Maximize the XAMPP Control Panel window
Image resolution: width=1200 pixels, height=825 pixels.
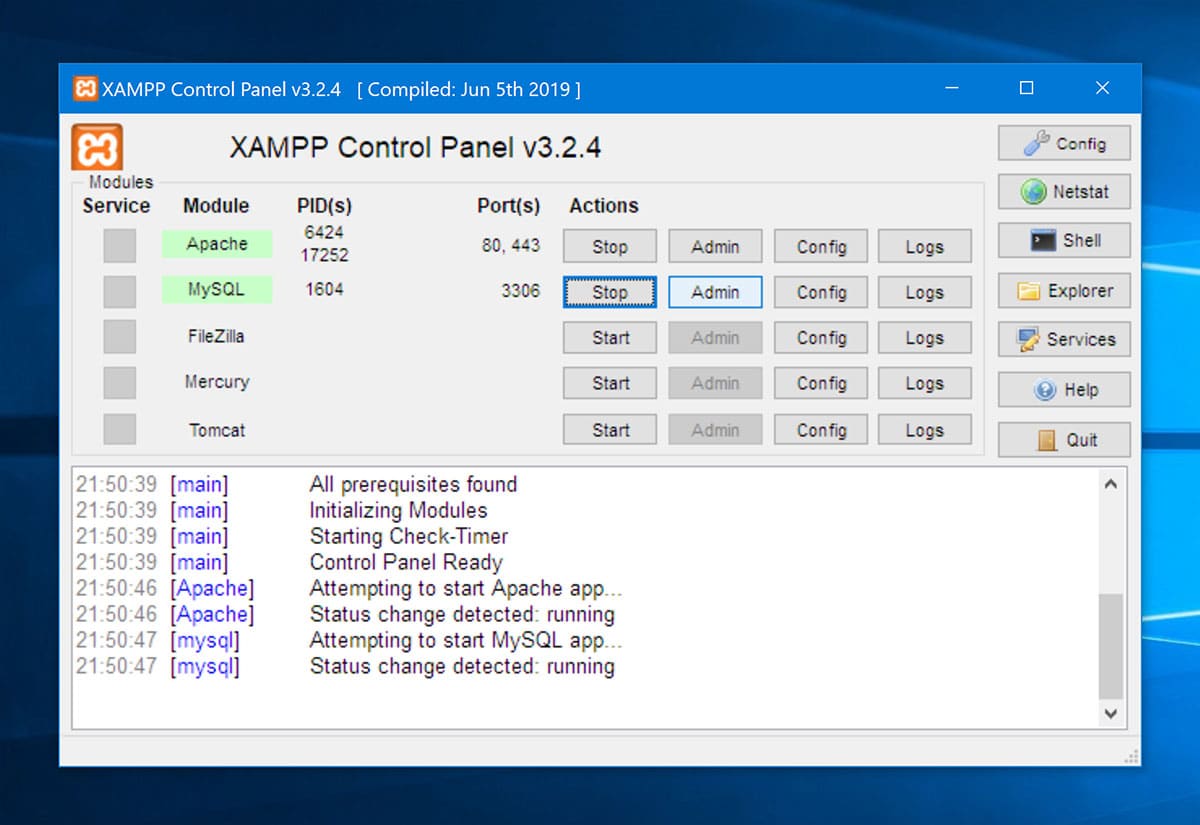click(1026, 88)
